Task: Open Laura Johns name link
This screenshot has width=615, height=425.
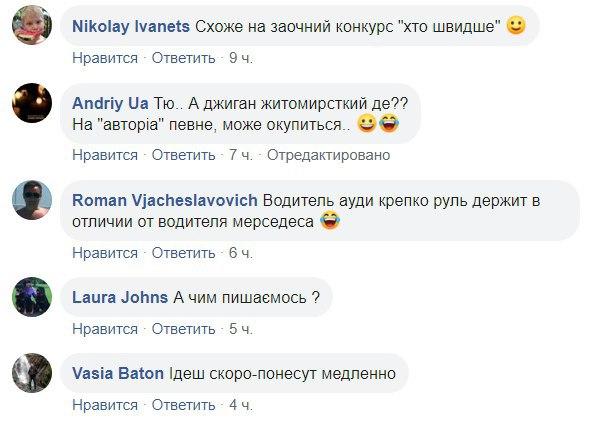Action: click(x=120, y=297)
